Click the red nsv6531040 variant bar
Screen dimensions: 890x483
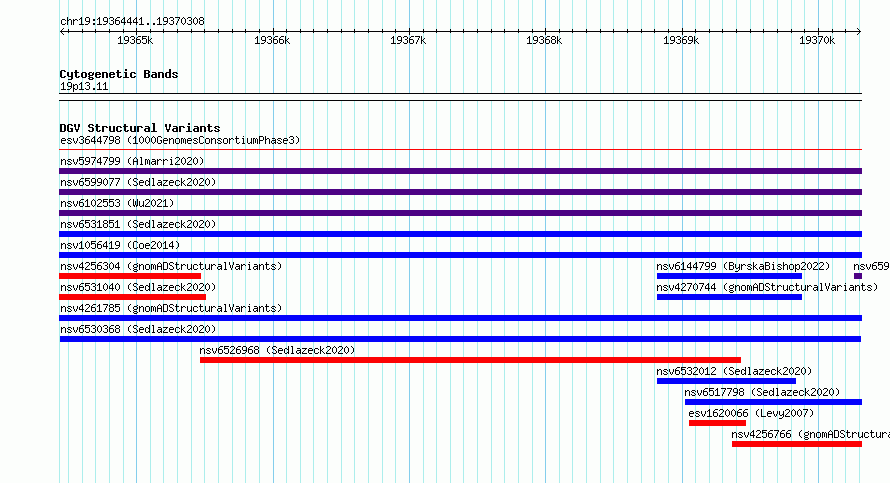tap(133, 297)
